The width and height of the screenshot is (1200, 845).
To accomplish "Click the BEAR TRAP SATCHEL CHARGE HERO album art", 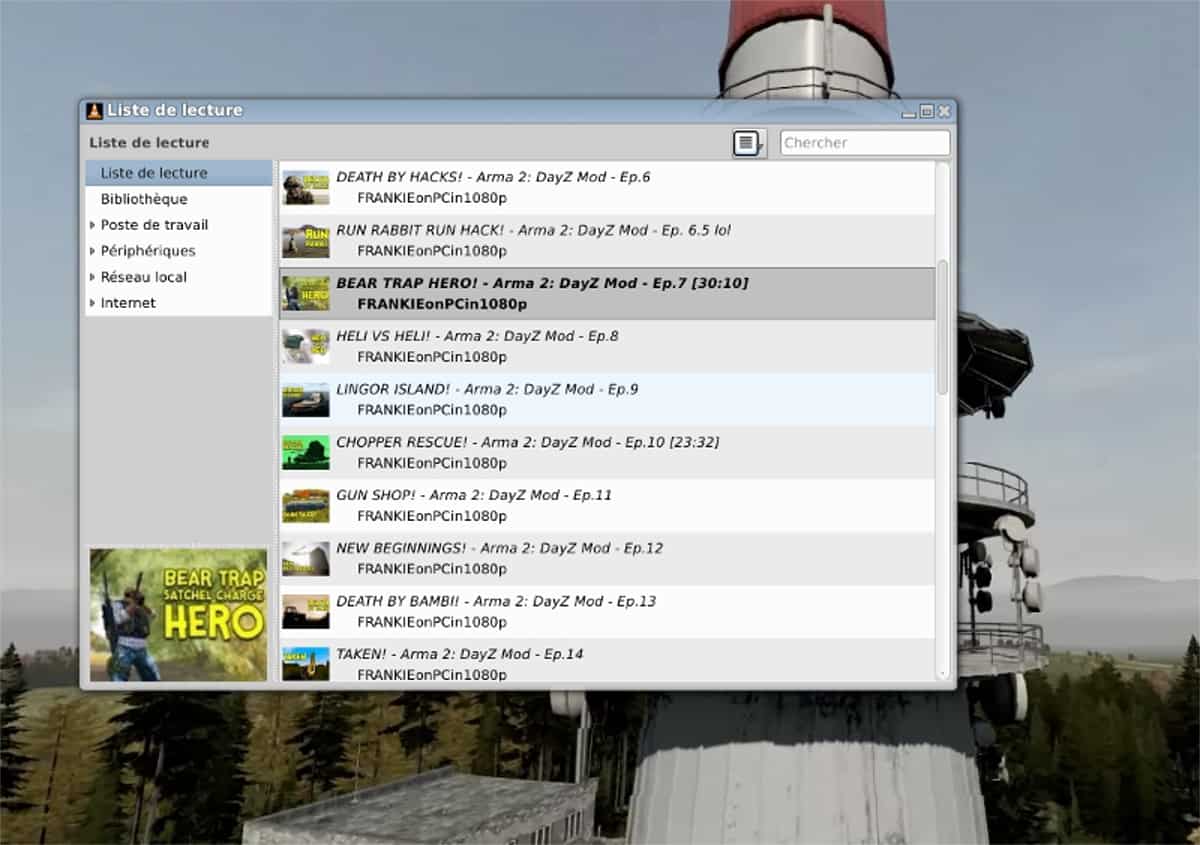I will click(x=178, y=613).
